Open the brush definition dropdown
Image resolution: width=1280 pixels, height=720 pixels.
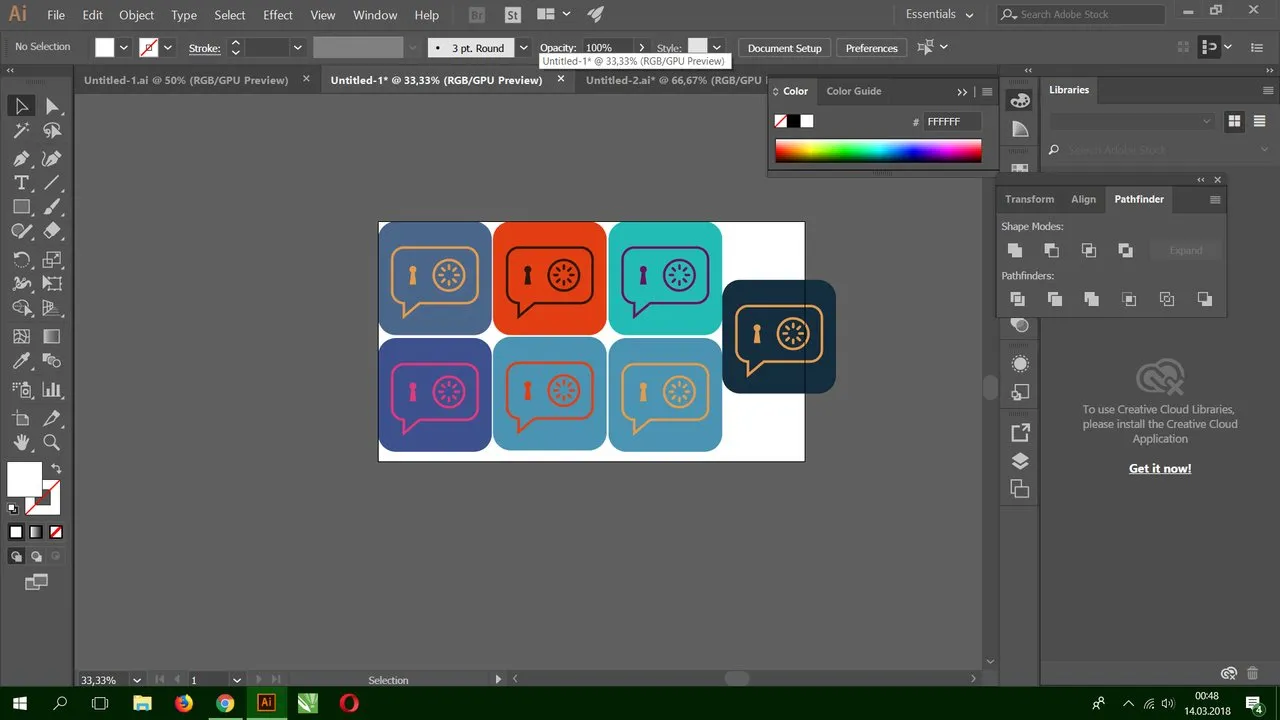(x=523, y=47)
